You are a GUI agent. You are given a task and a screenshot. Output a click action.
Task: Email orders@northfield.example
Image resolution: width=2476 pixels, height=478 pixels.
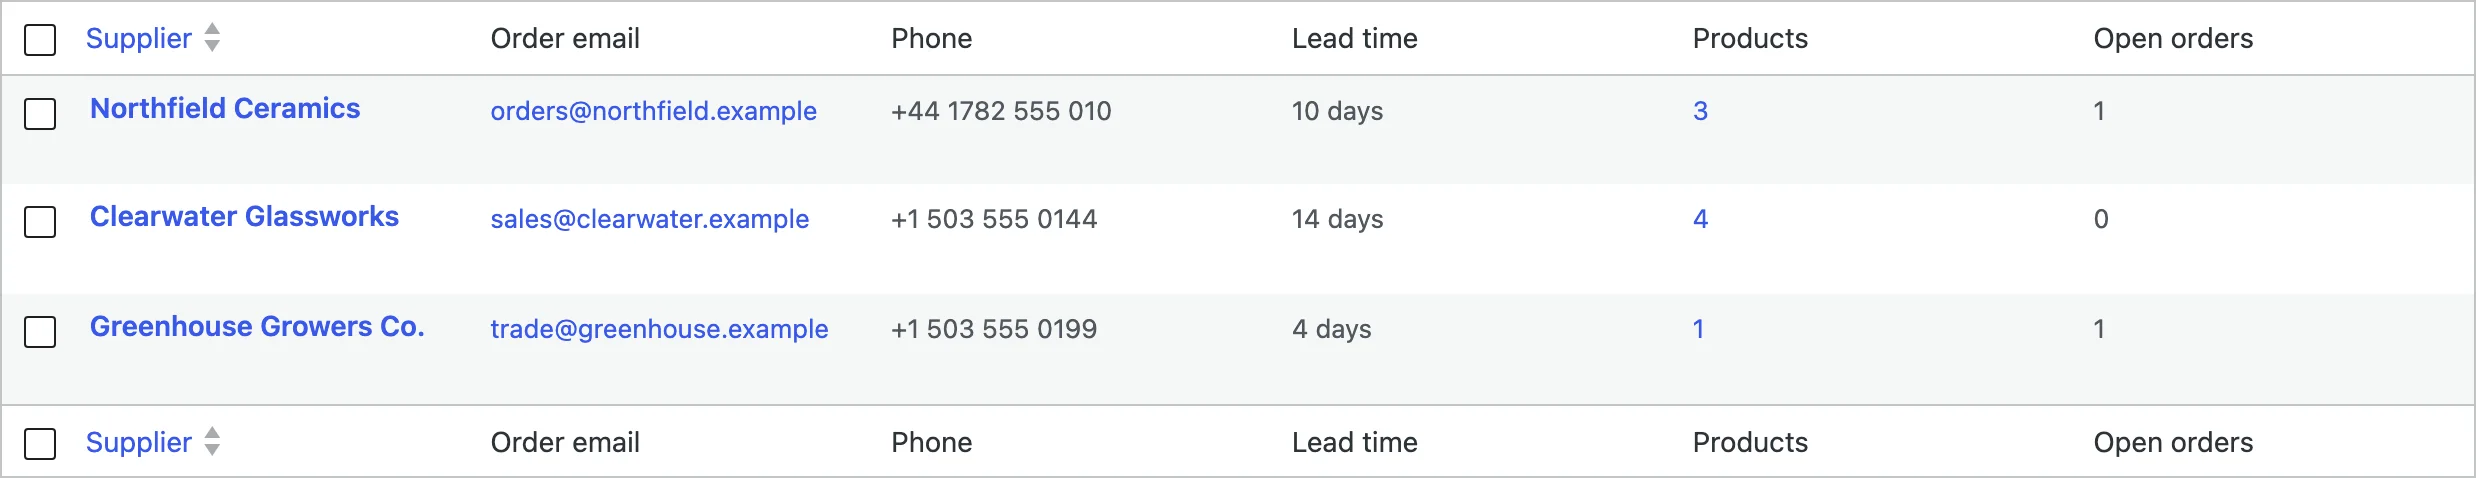tap(653, 111)
